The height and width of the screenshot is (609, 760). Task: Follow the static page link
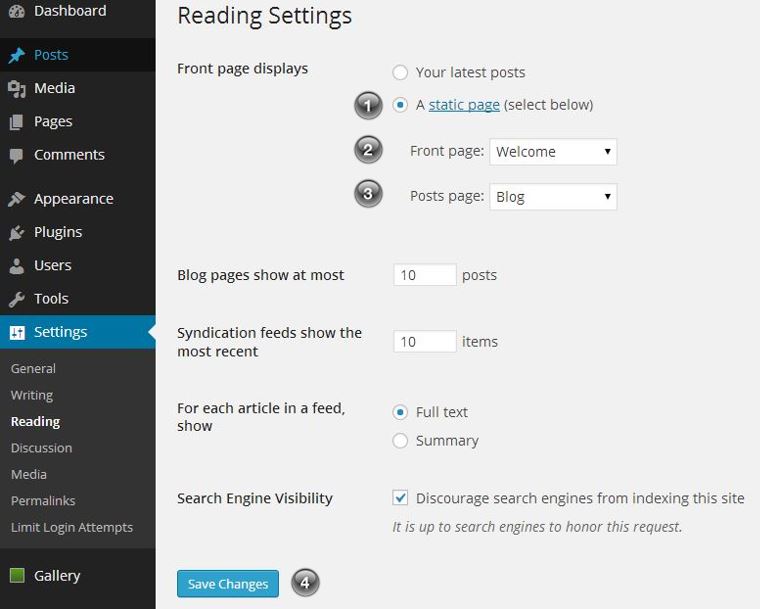[464, 105]
